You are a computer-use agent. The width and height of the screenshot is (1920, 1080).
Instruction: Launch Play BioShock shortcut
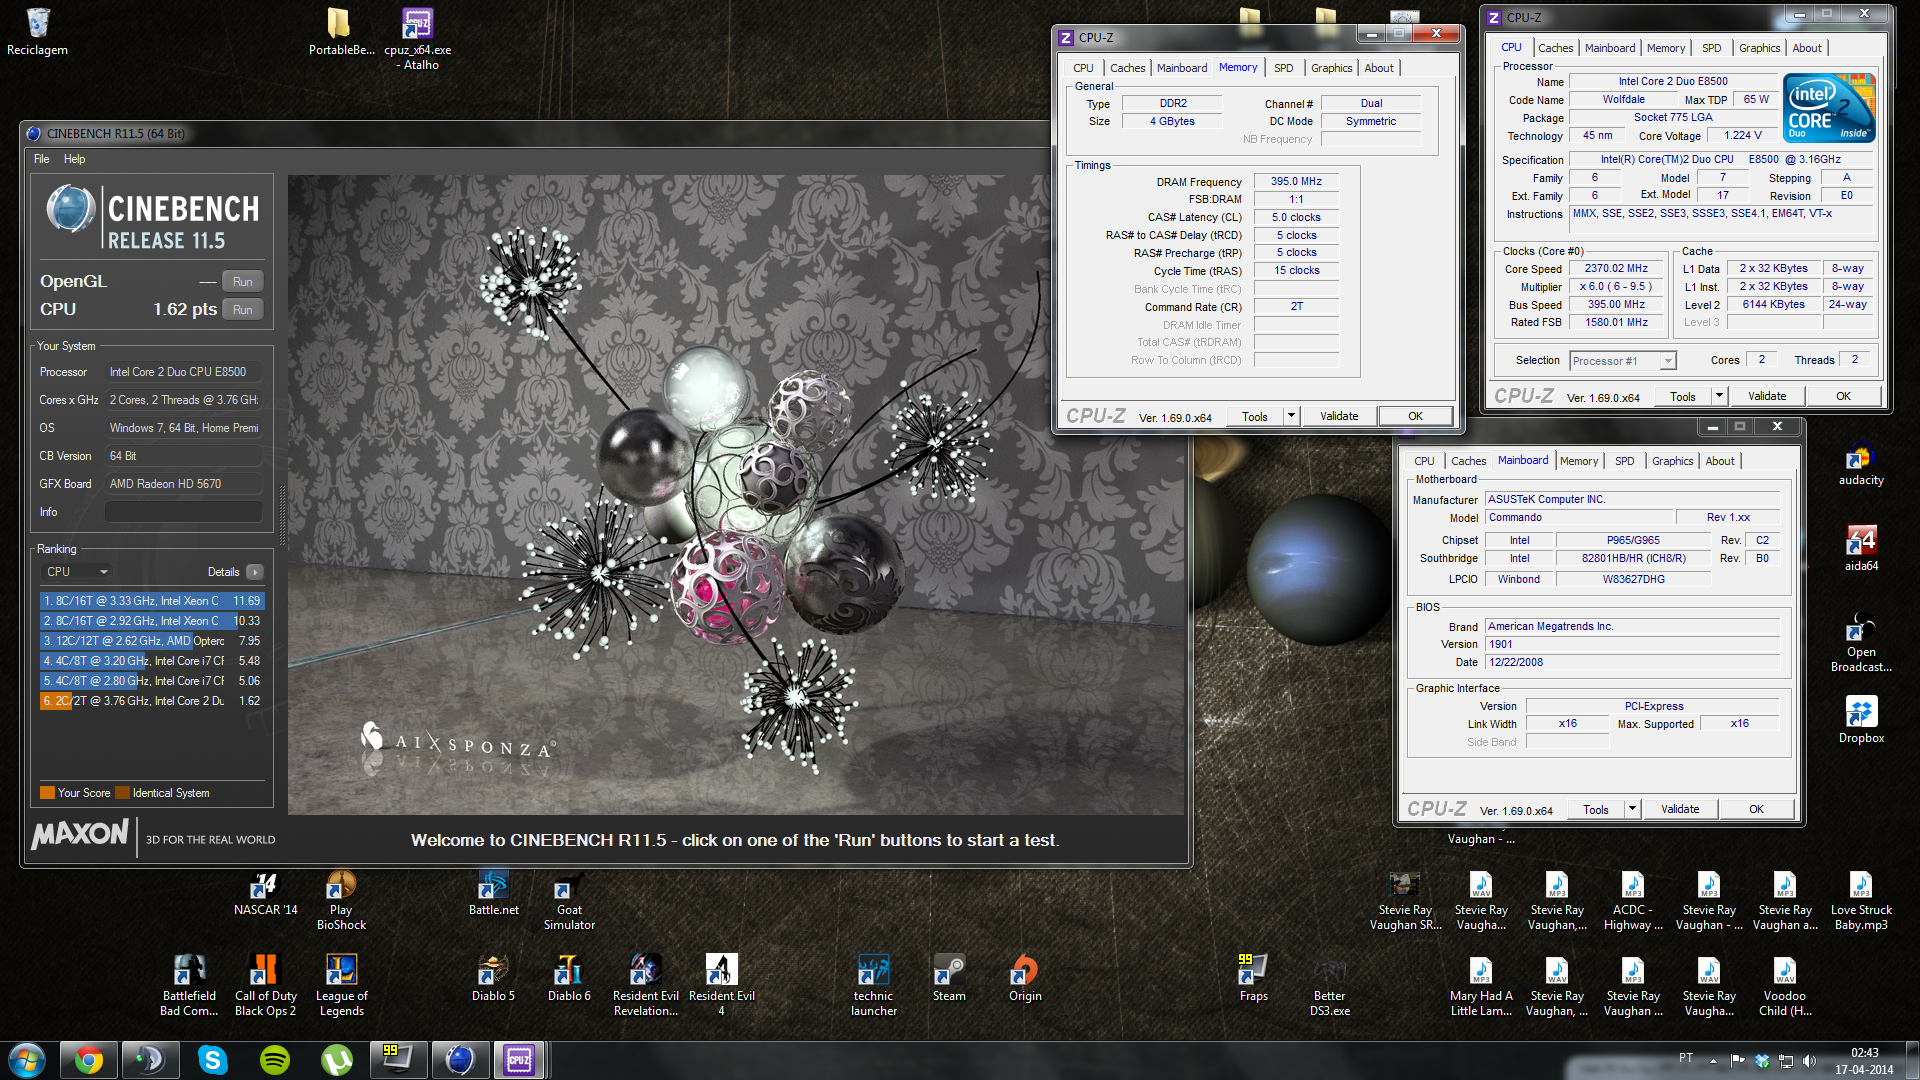pos(341,901)
